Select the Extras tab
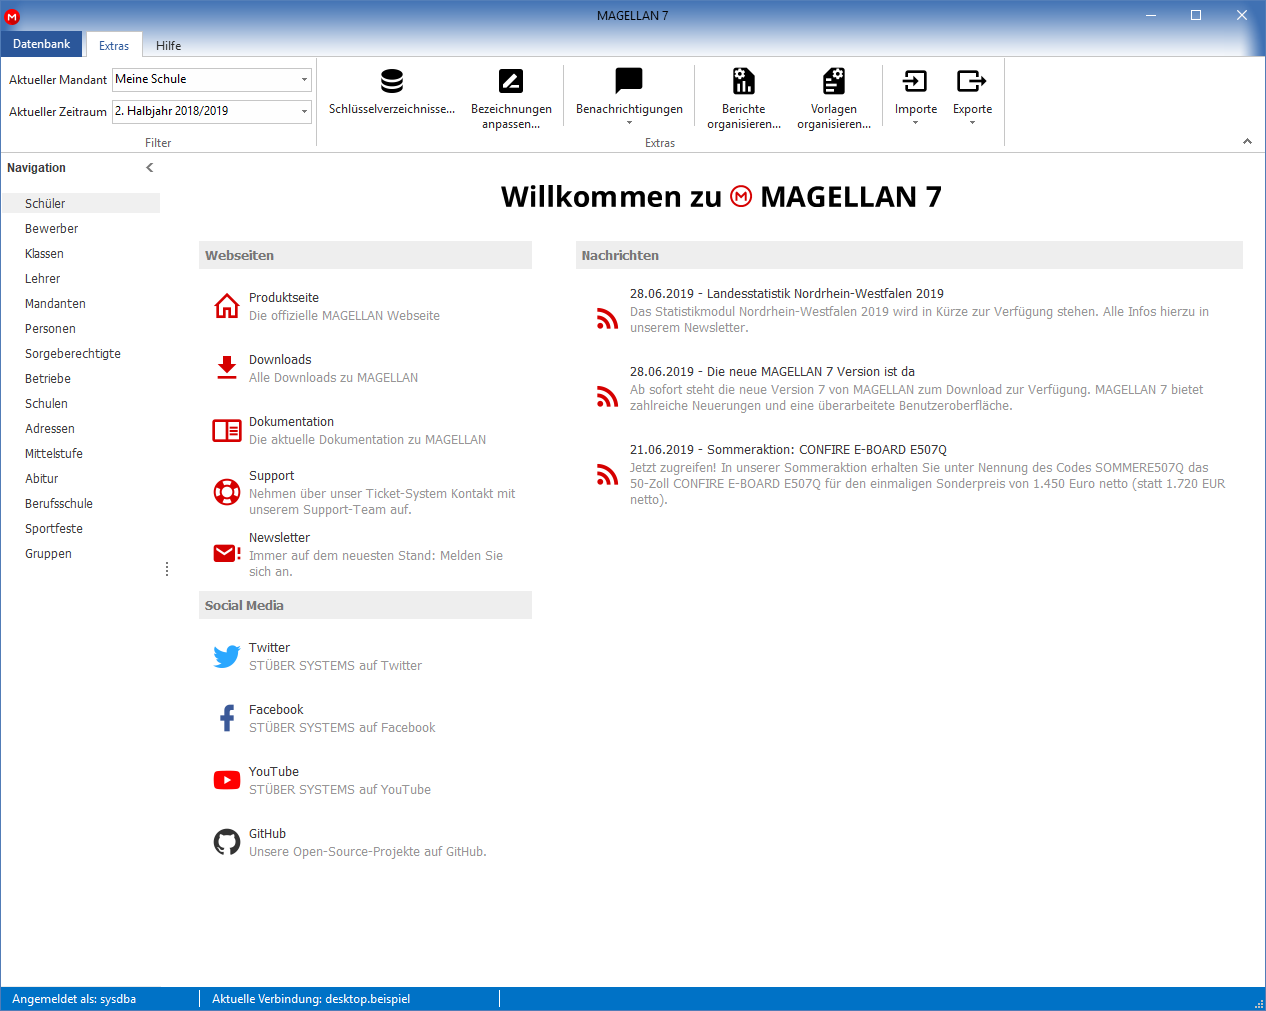1266x1011 pixels. pyautogui.click(x=114, y=45)
